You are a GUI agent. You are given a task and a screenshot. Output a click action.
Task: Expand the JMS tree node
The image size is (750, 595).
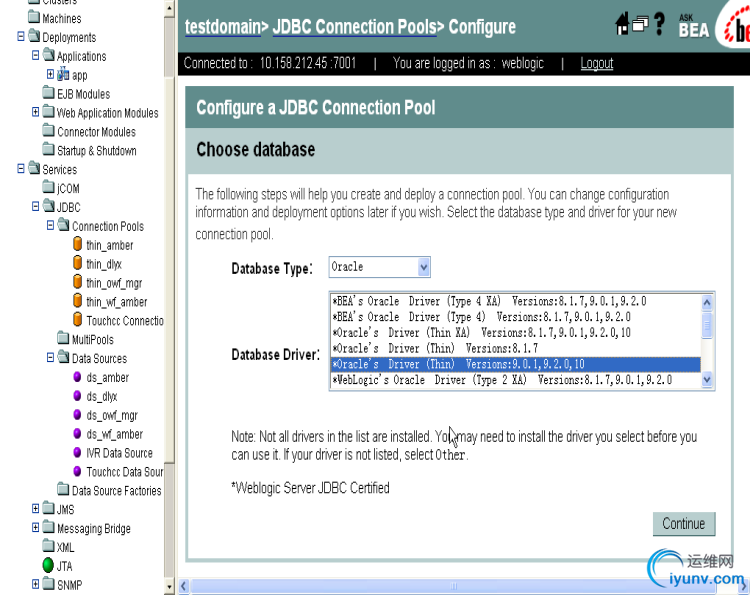[x=35, y=508]
